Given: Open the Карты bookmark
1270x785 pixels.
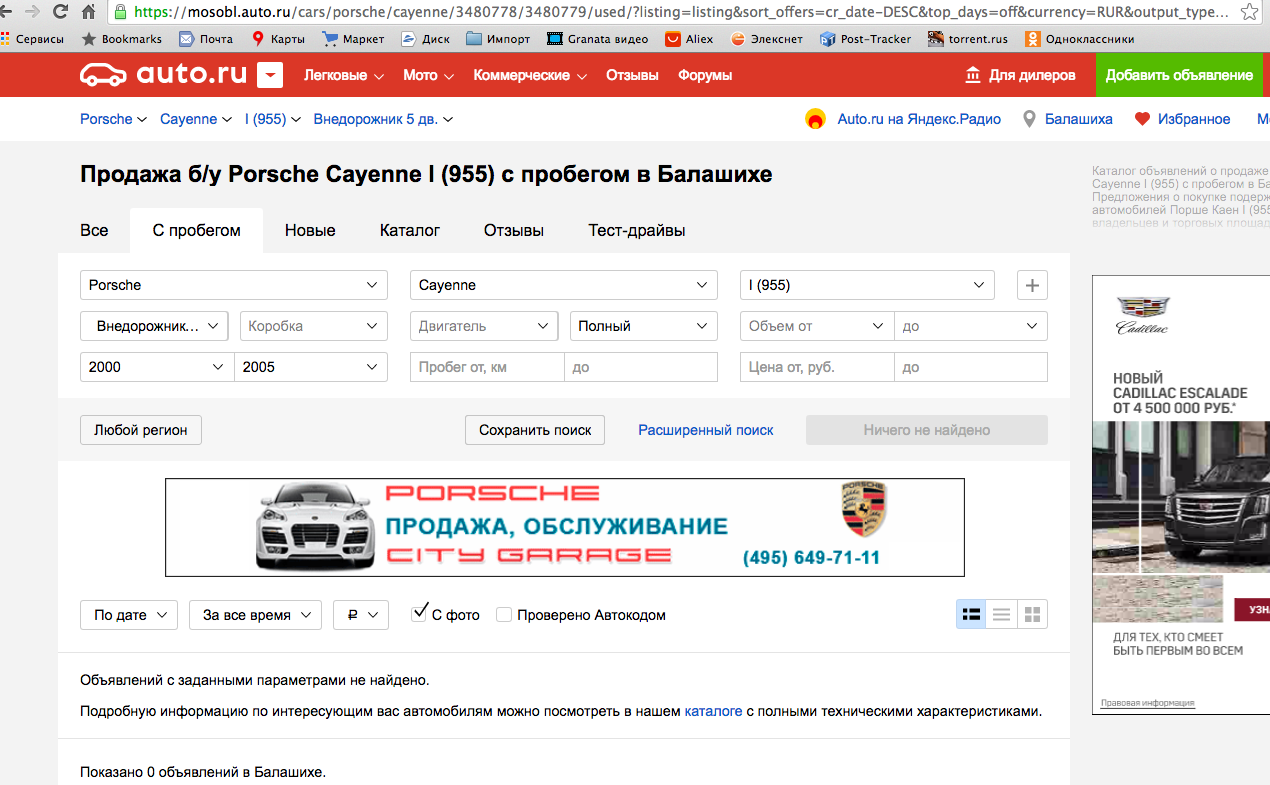Looking at the screenshot, I should coord(278,39).
